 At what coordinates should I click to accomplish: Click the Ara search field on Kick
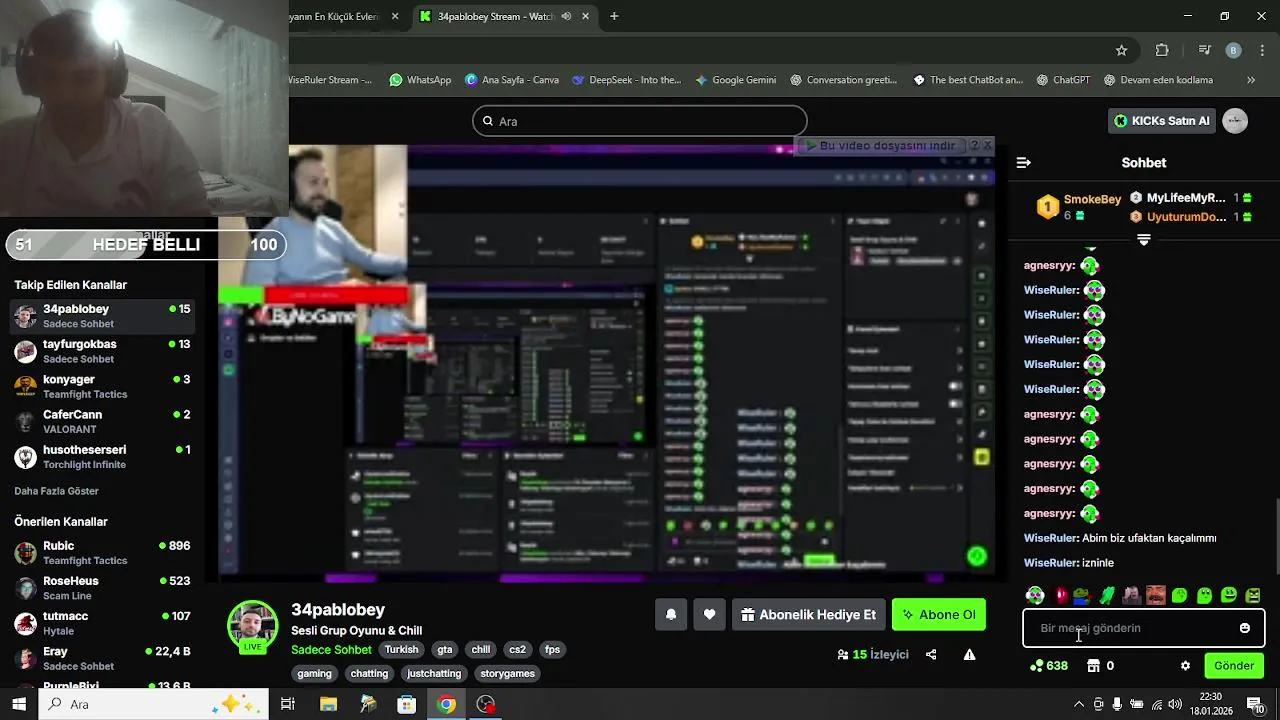coord(640,121)
